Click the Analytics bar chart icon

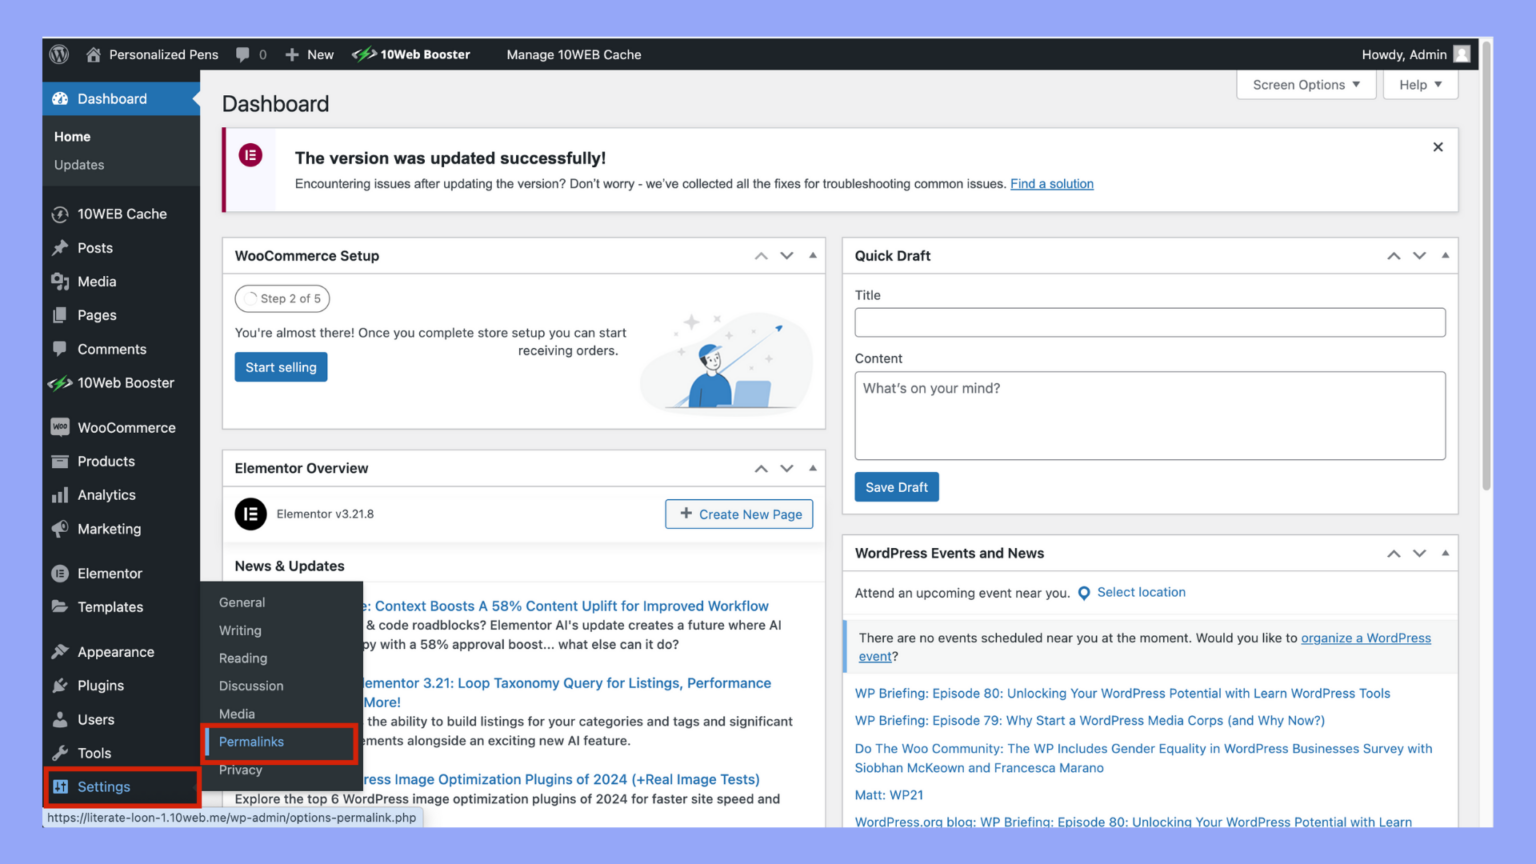60,495
